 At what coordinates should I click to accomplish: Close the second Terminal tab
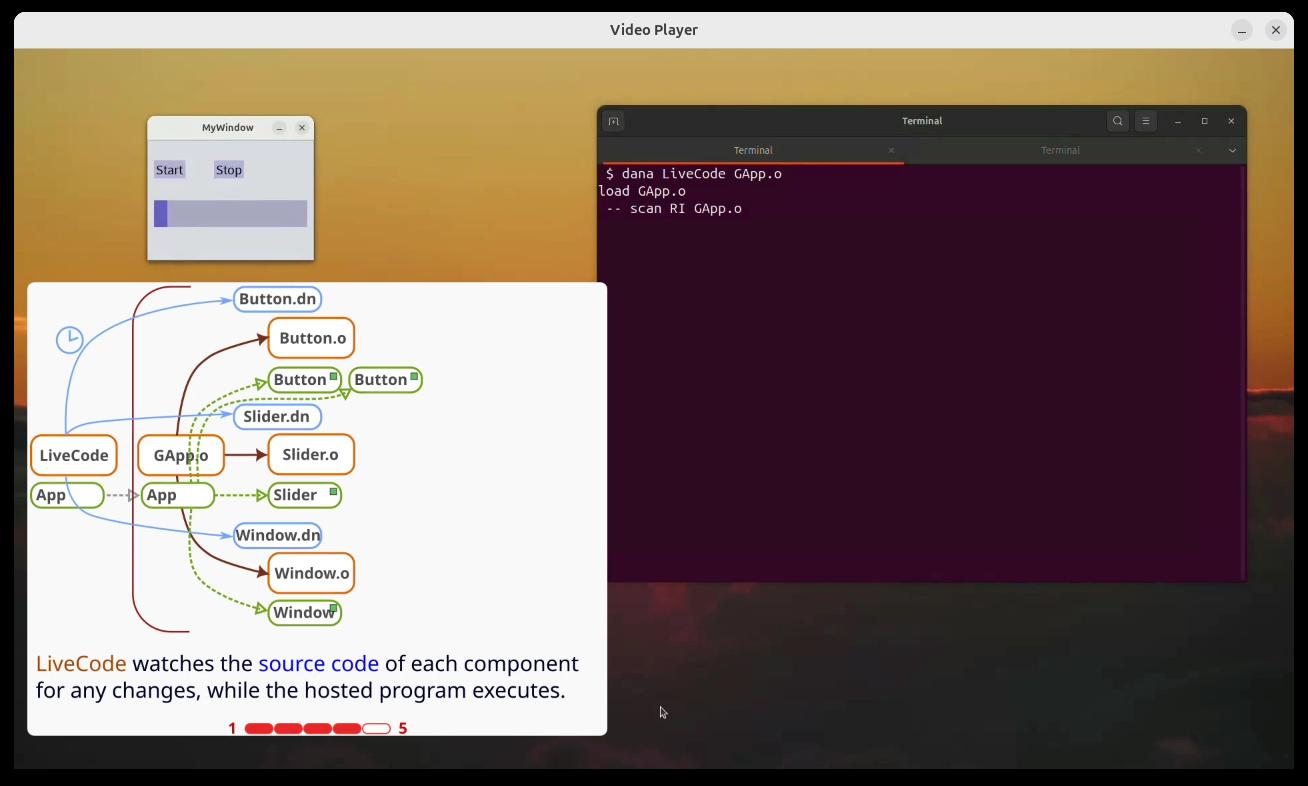[1198, 151]
